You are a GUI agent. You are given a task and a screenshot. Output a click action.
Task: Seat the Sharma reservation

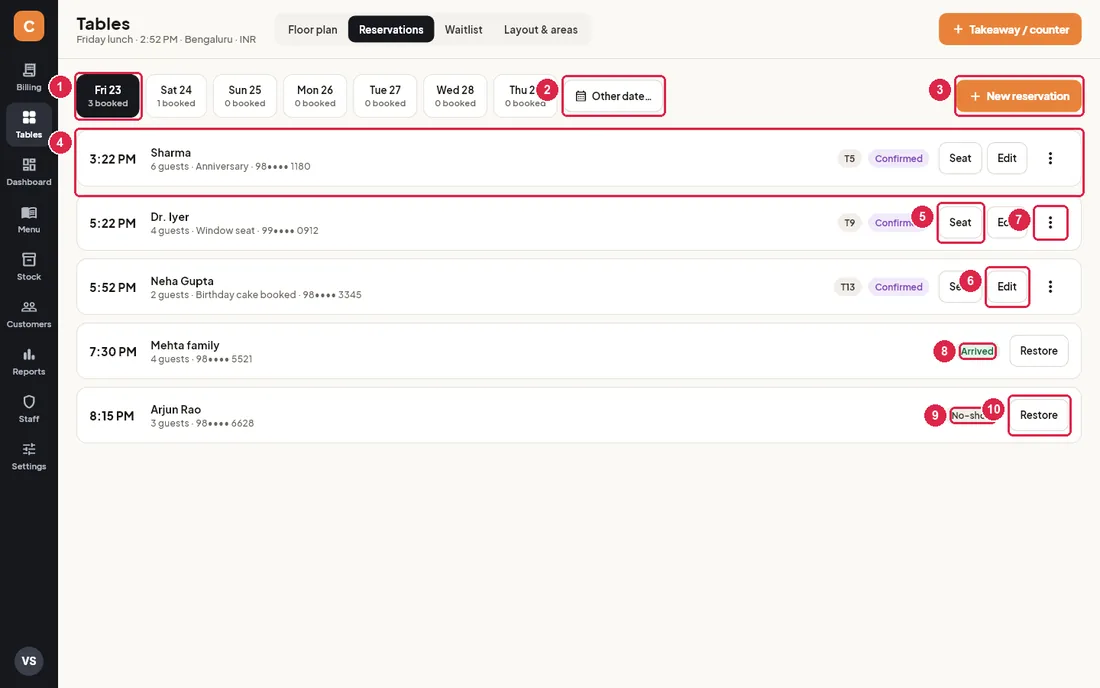pos(960,158)
